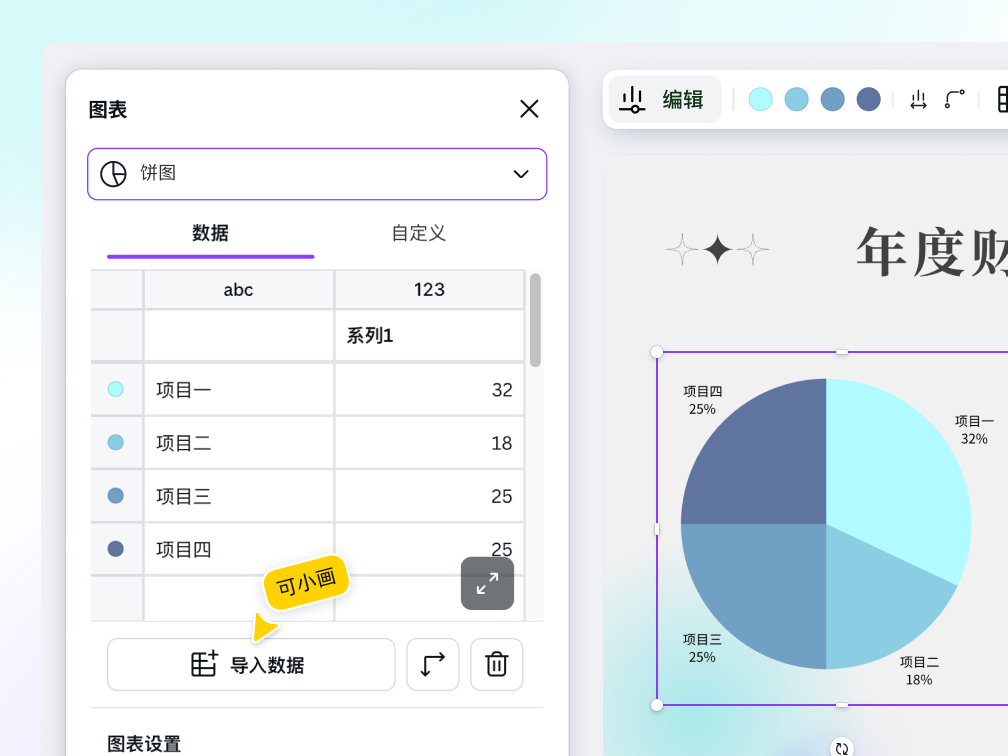Click the empty series label cell left of 系列1

tap(238, 336)
